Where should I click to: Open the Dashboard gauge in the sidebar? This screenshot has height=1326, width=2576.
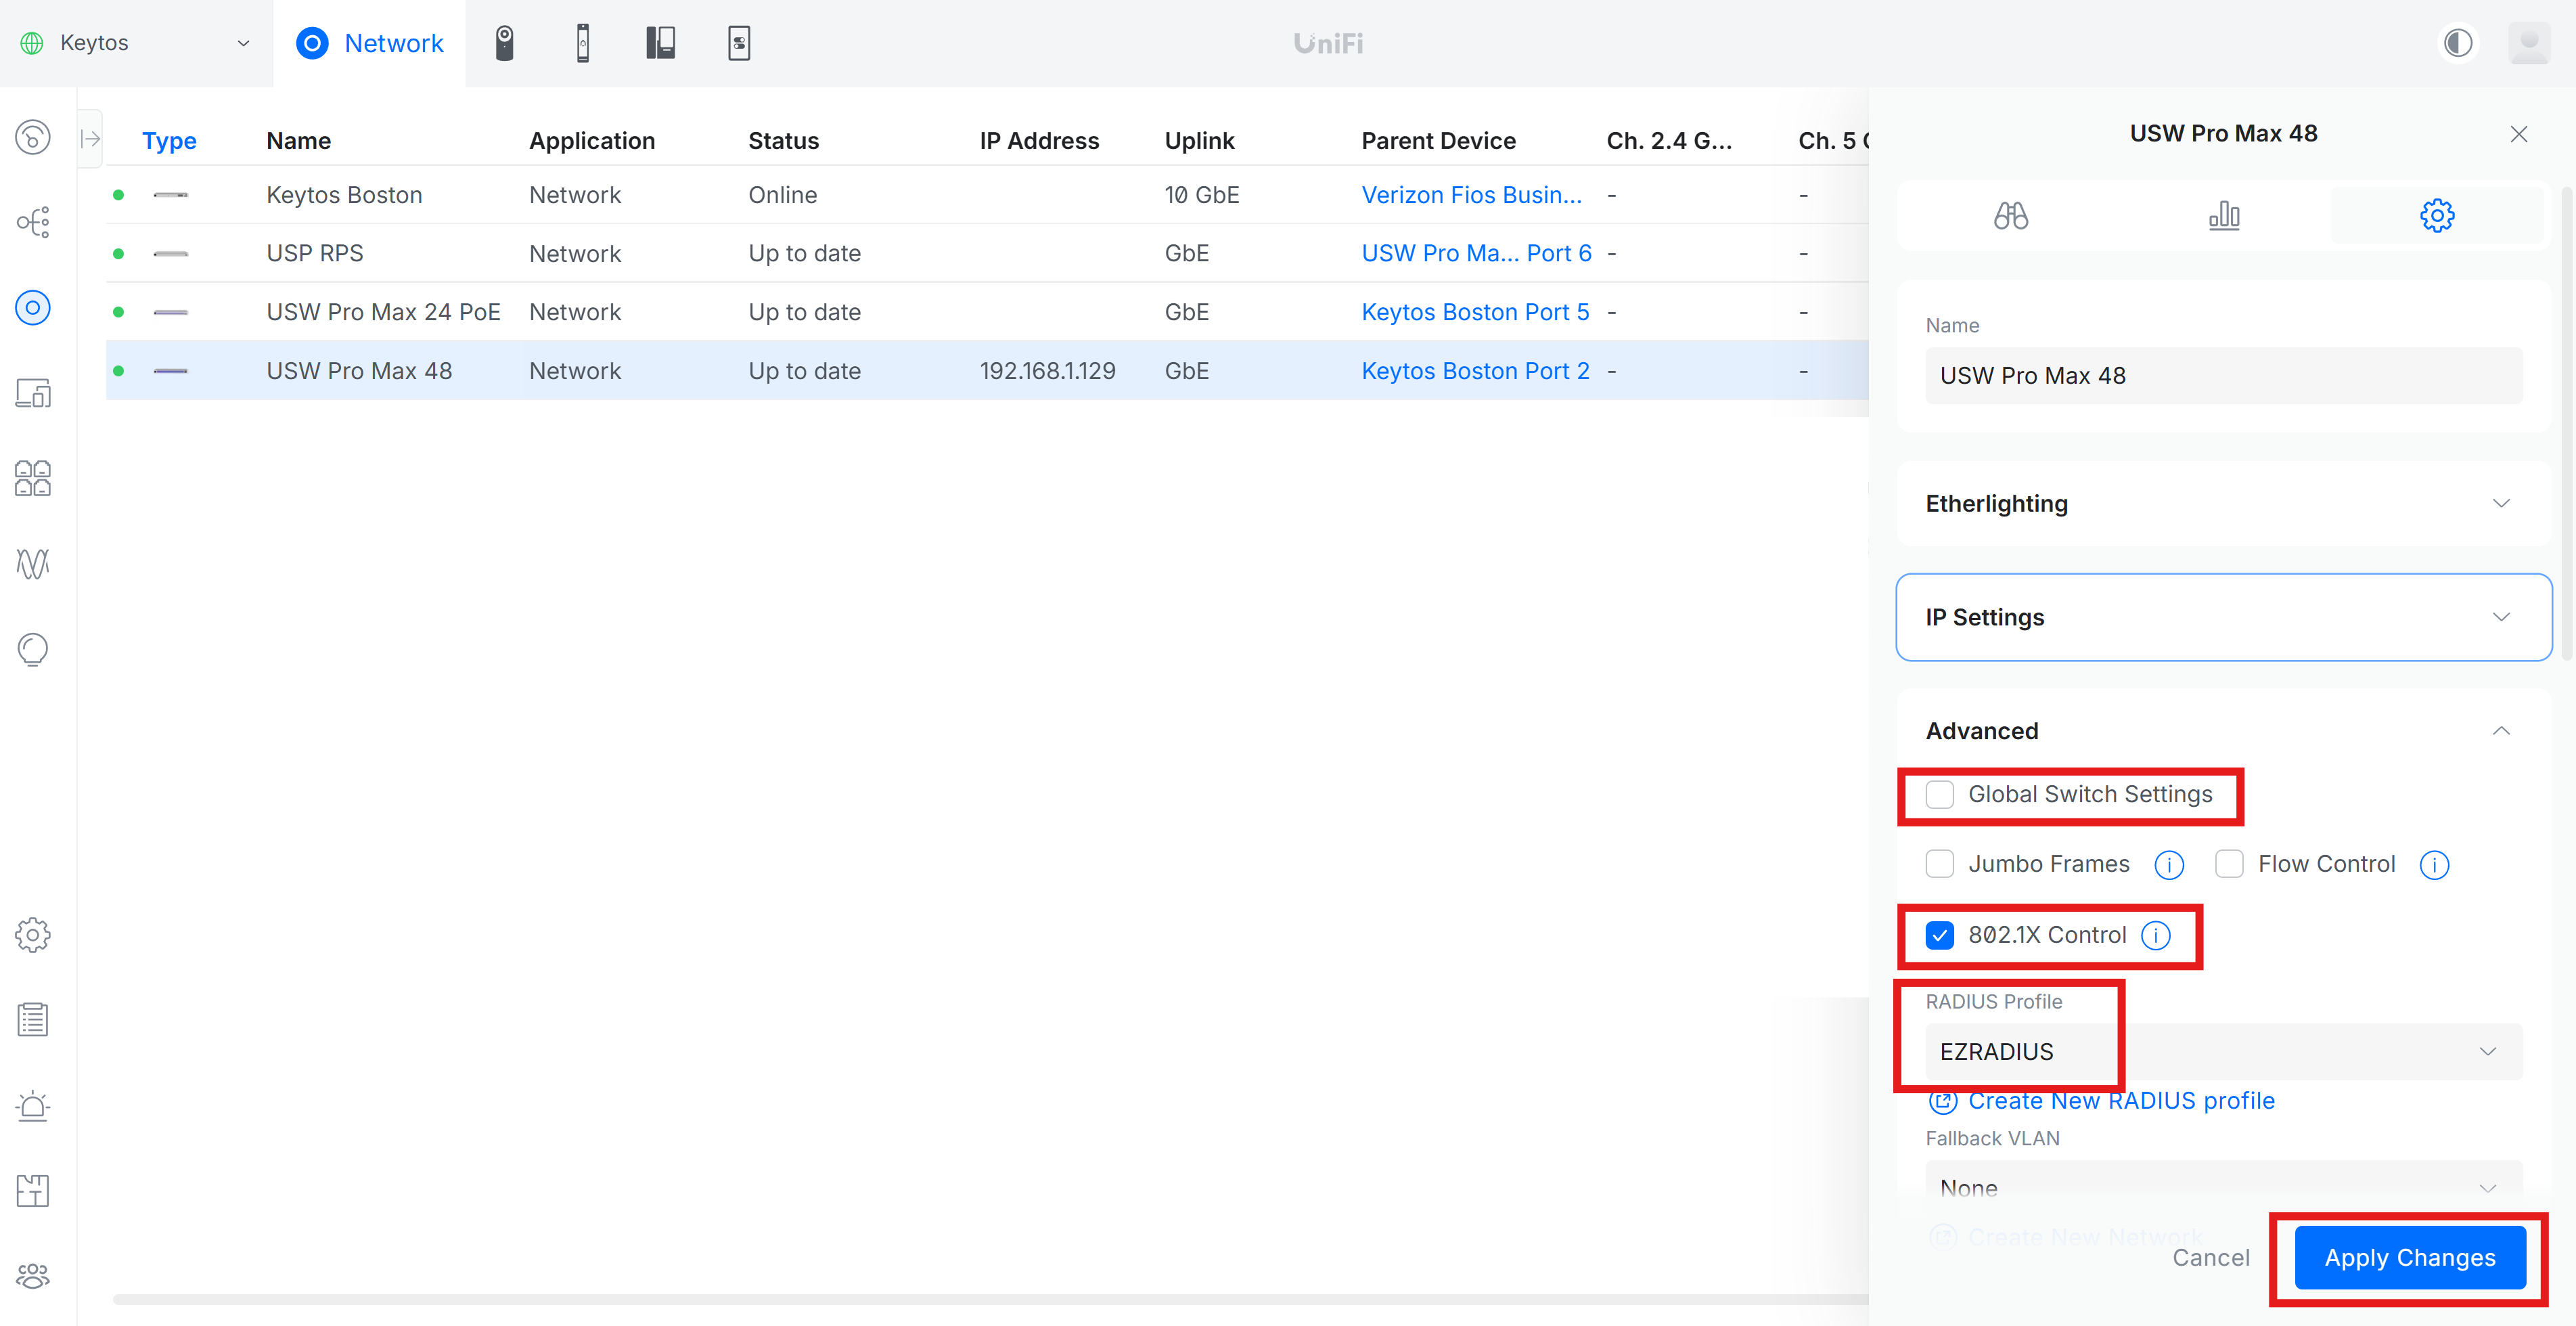(33, 137)
